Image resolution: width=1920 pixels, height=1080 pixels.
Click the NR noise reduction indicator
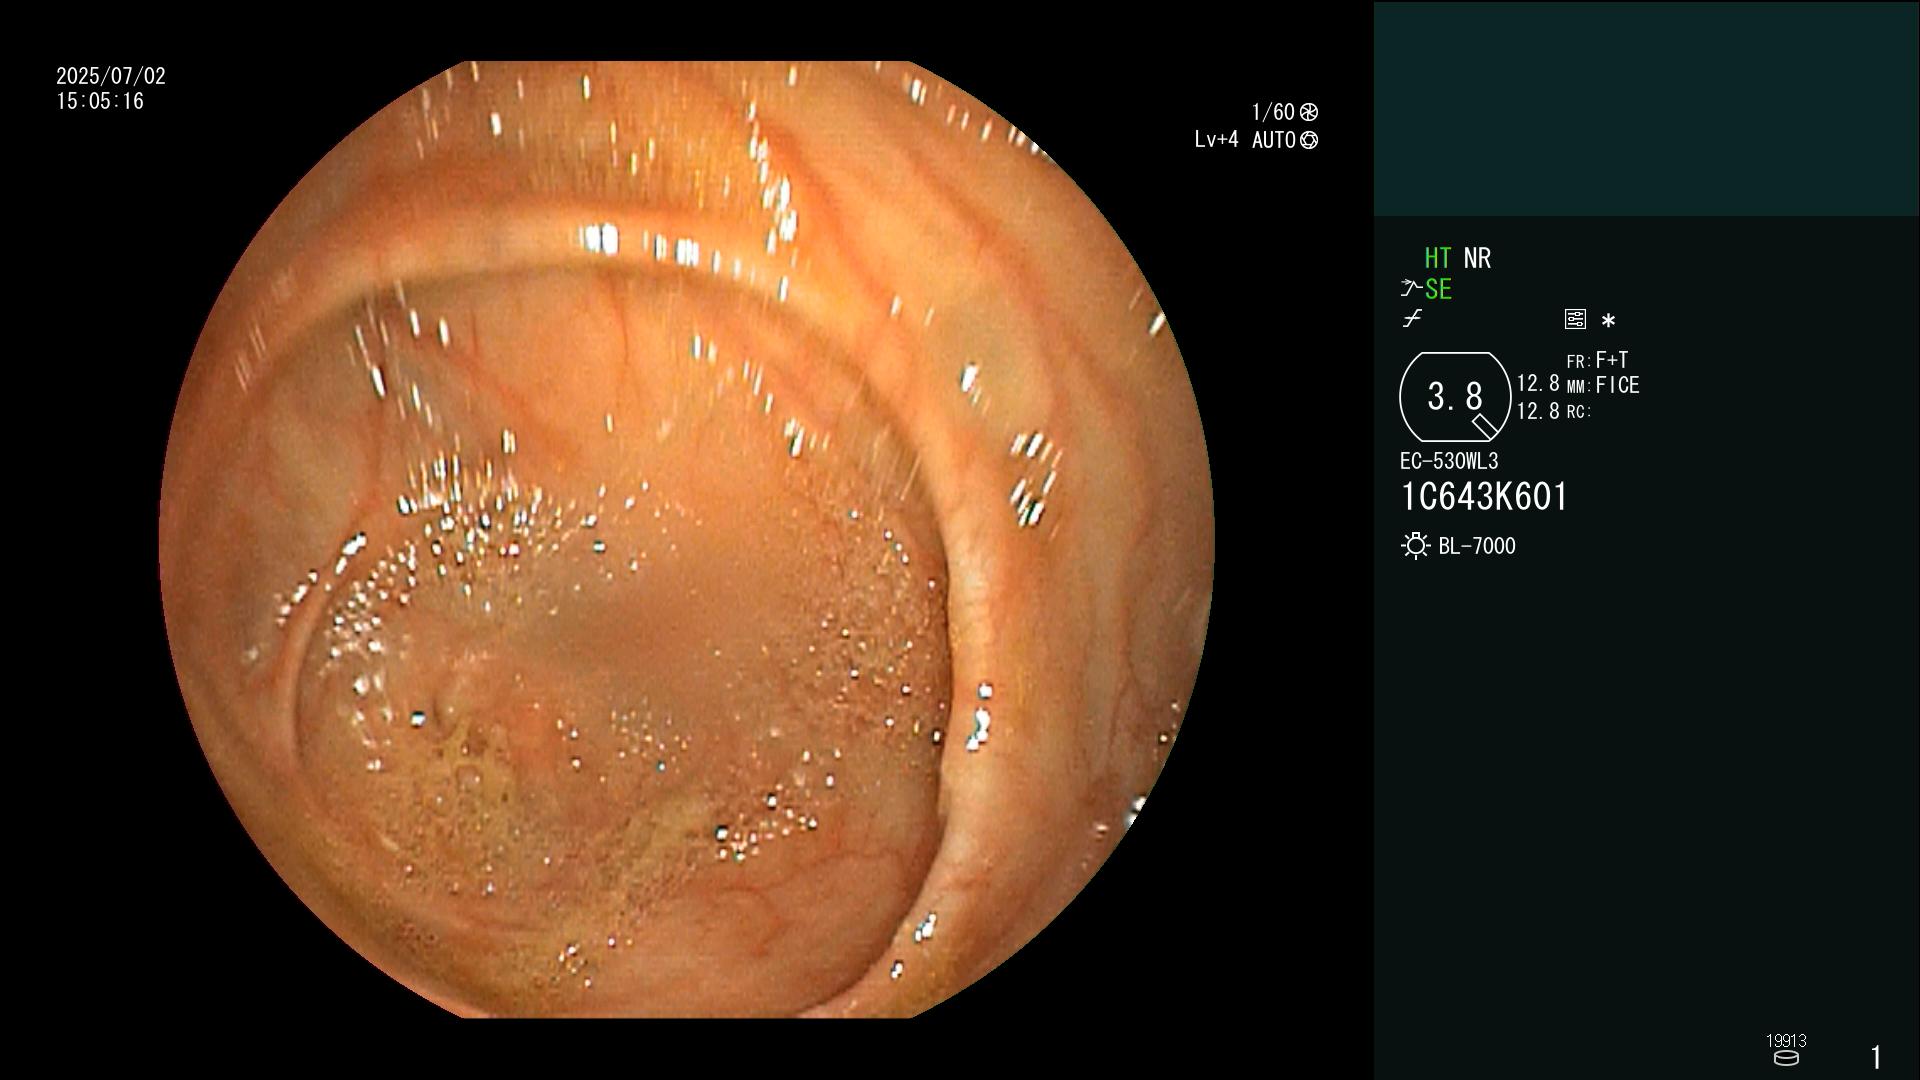click(1477, 258)
